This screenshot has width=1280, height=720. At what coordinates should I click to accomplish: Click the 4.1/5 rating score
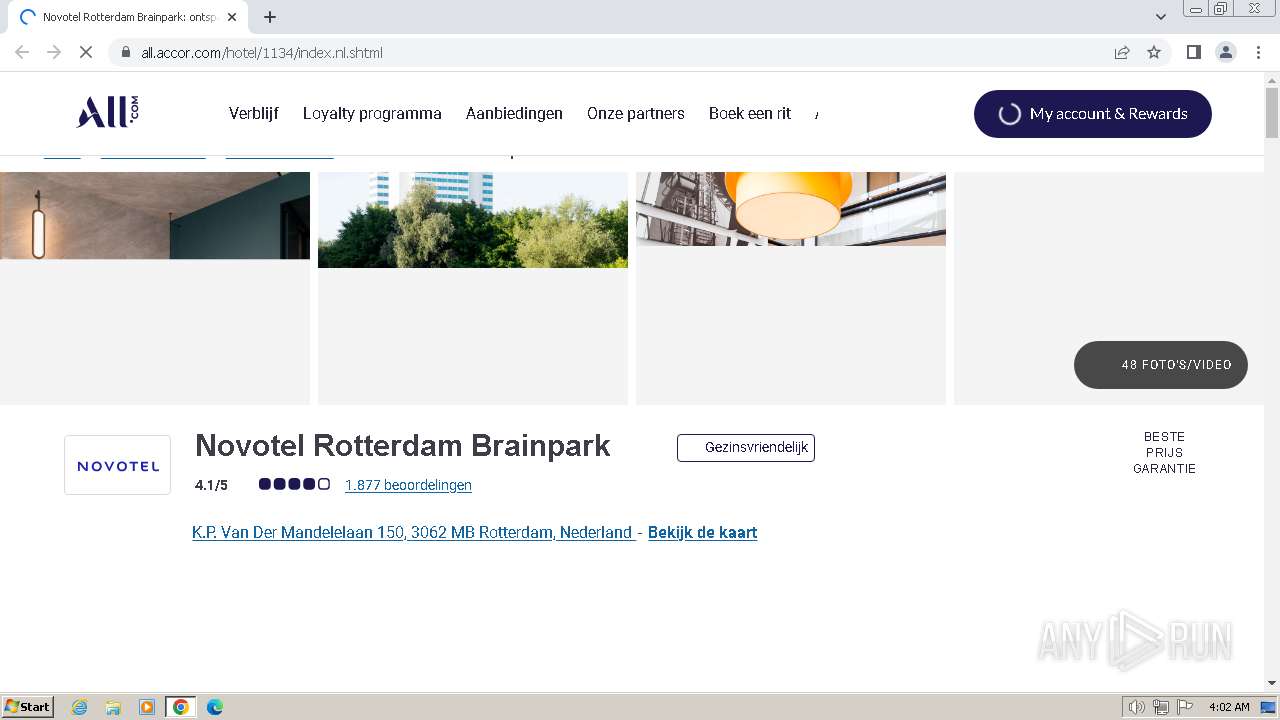(x=211, y=485)
